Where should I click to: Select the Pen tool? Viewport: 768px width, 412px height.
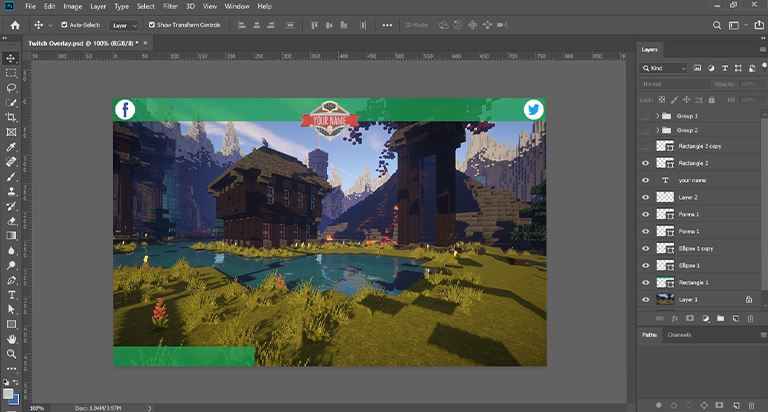click(x=10, y=280)
